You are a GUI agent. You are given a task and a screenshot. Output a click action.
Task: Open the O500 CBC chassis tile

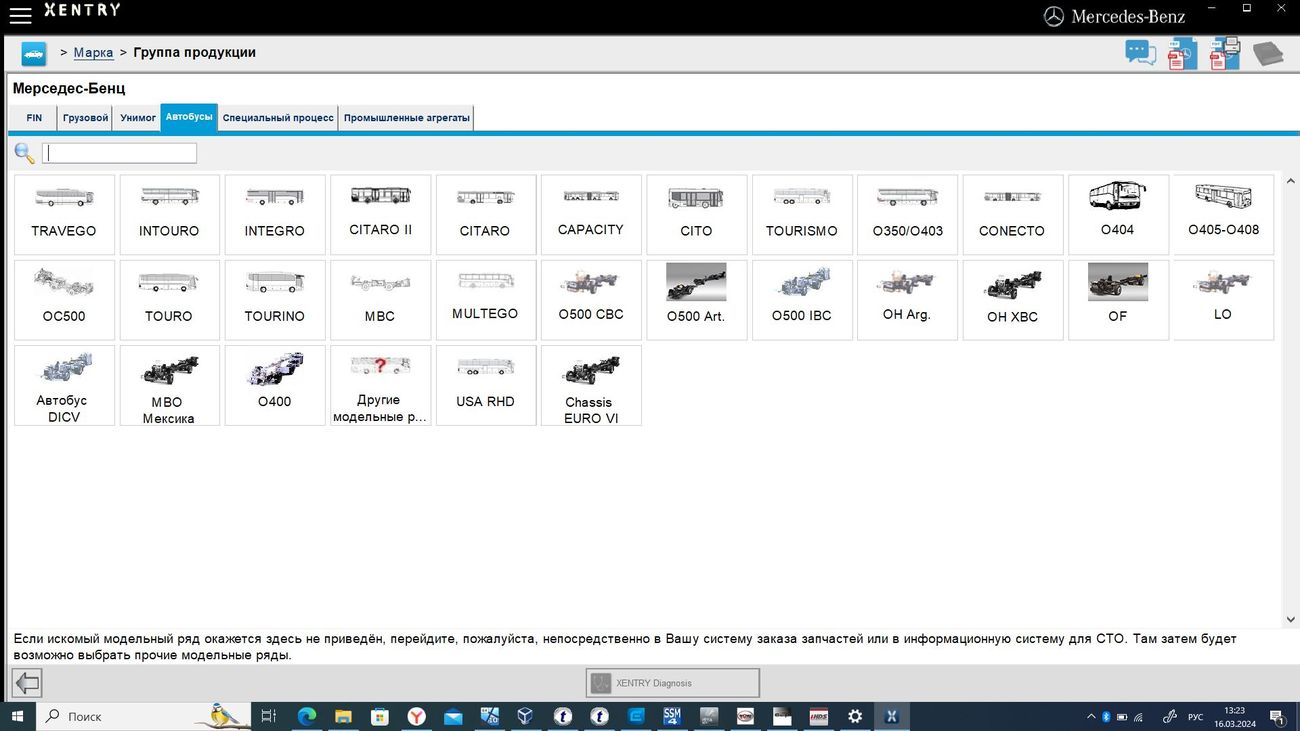point(591,300)
